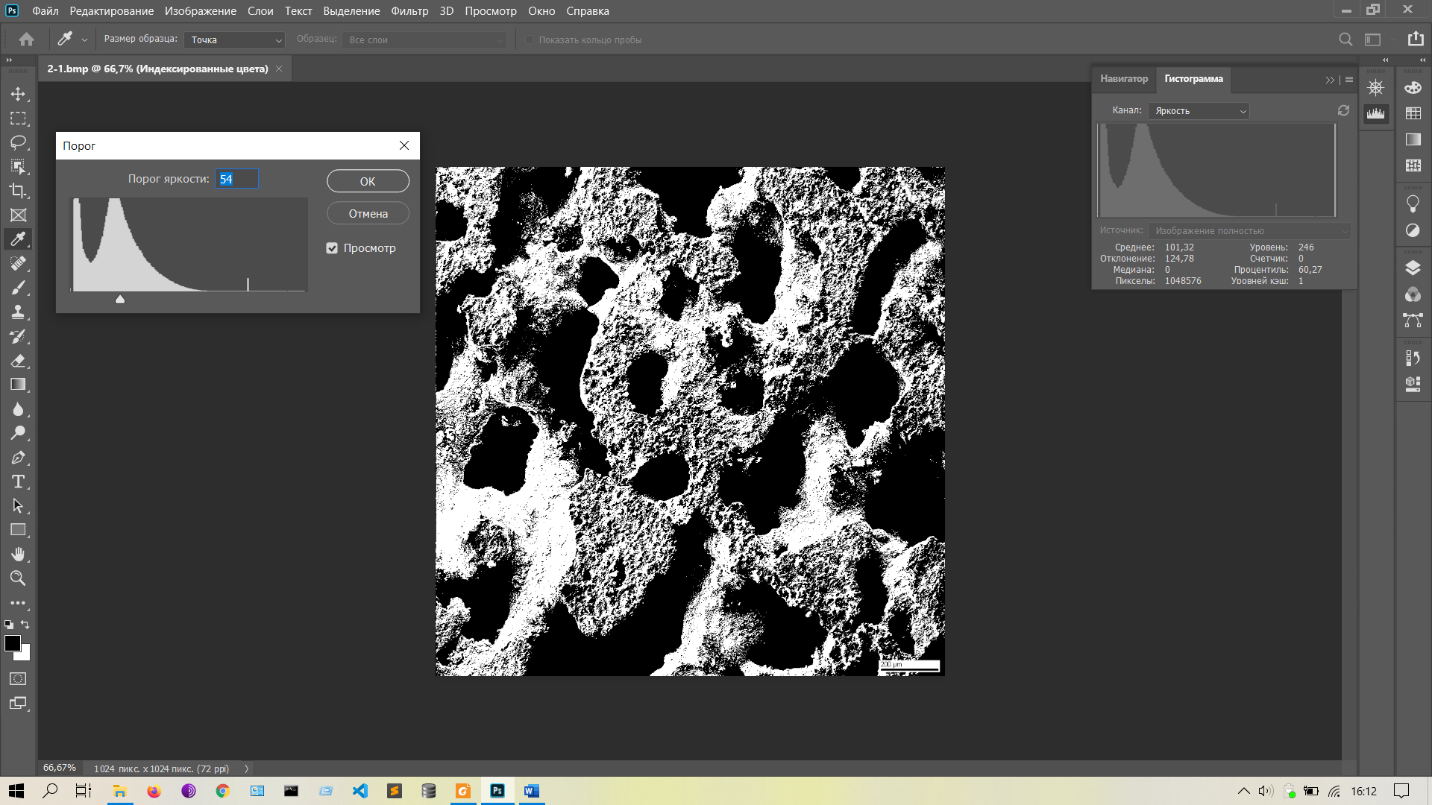Screen dimensions: 1432x805
Task: Swap foreground and background colors
Action: click(26, 624)
